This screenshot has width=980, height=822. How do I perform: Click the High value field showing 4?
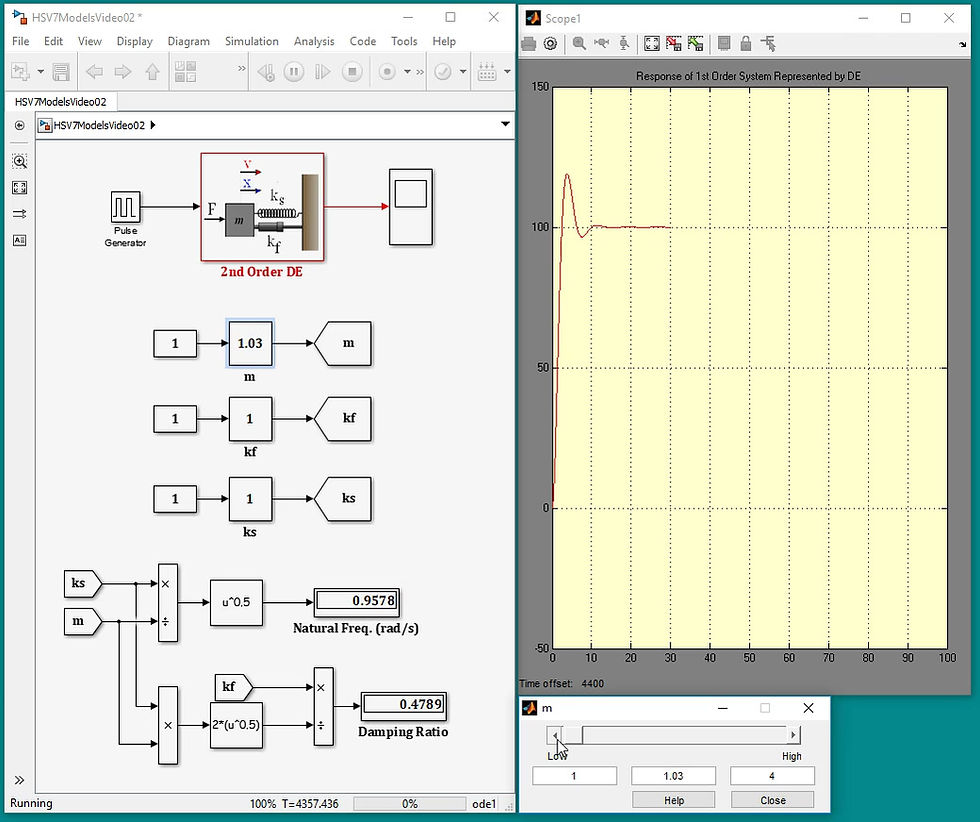click(772, 776)
